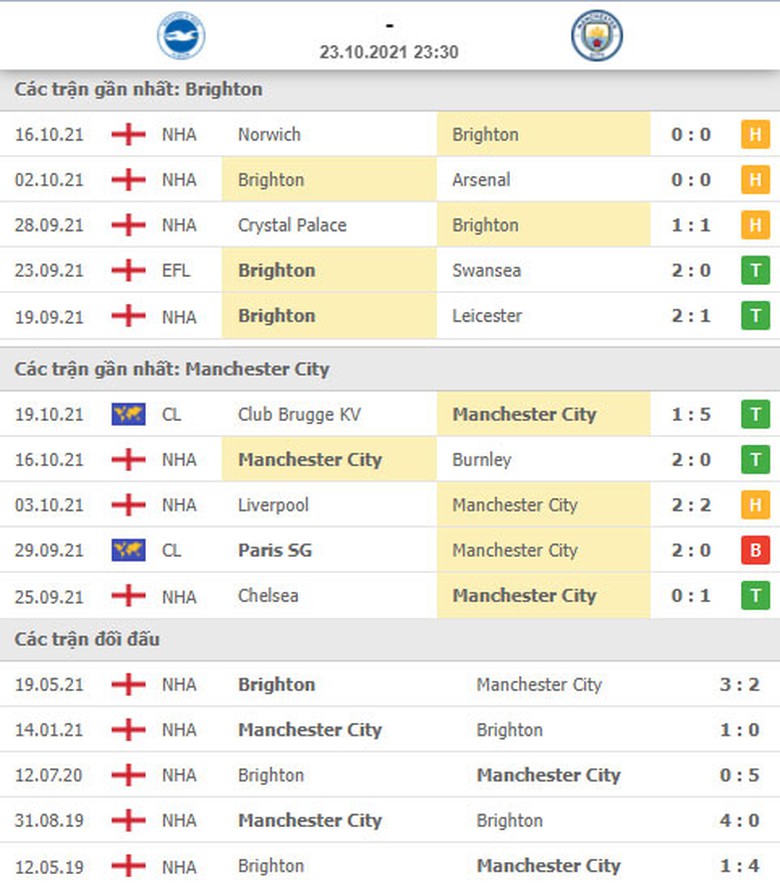Click the England flag beside Norwich match
Image resolution: width=780 pixels, height=885 pixels.
point(128,135)
